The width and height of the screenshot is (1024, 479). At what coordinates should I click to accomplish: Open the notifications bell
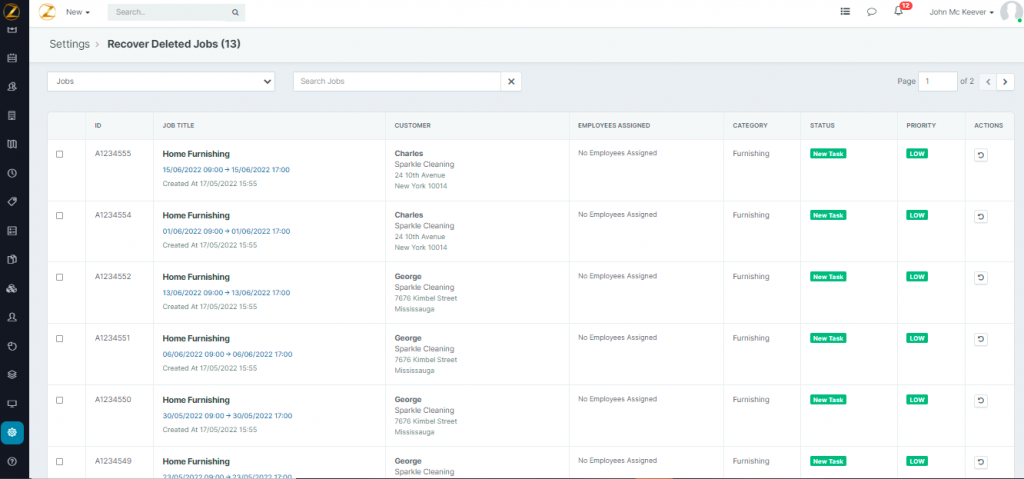coord(898,12)
